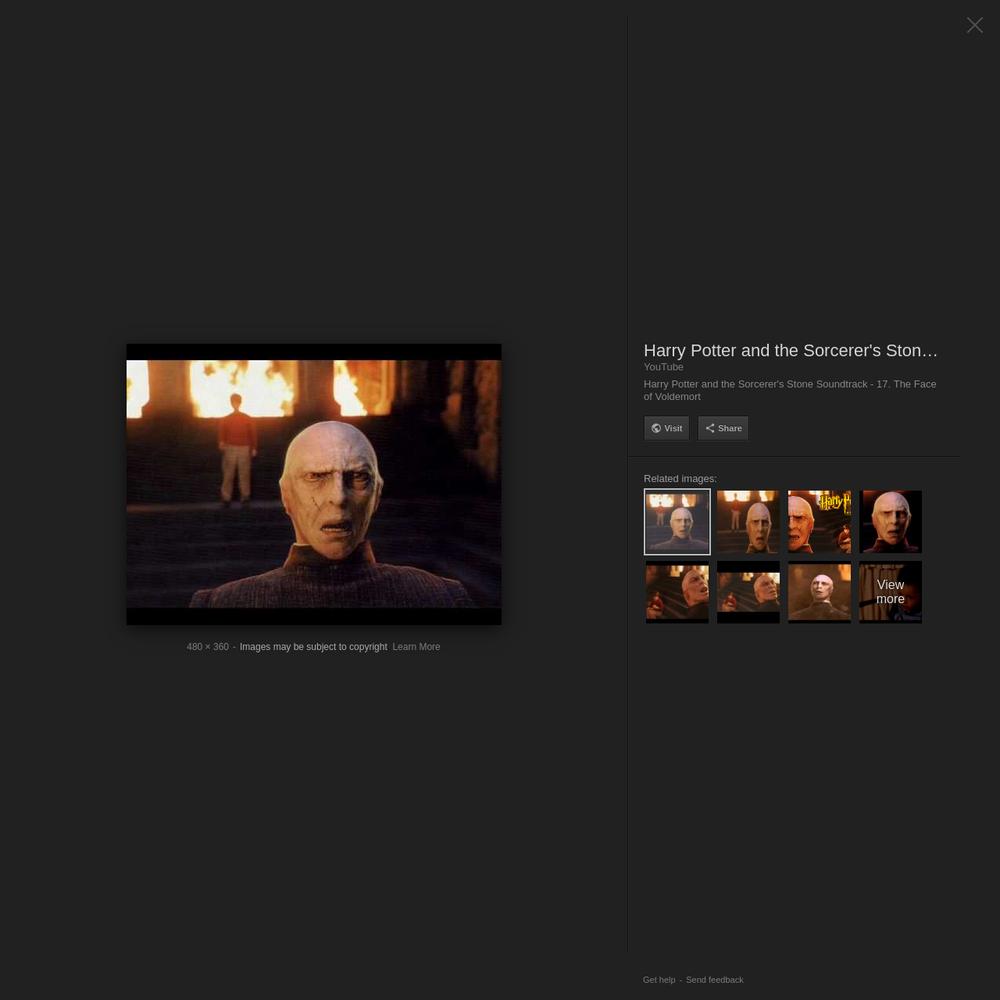The width and height of the screenshot is (1000, 1000).
Task: Click the description text mentioning 'The Face of Voldemort'
Action: [790, 390]
